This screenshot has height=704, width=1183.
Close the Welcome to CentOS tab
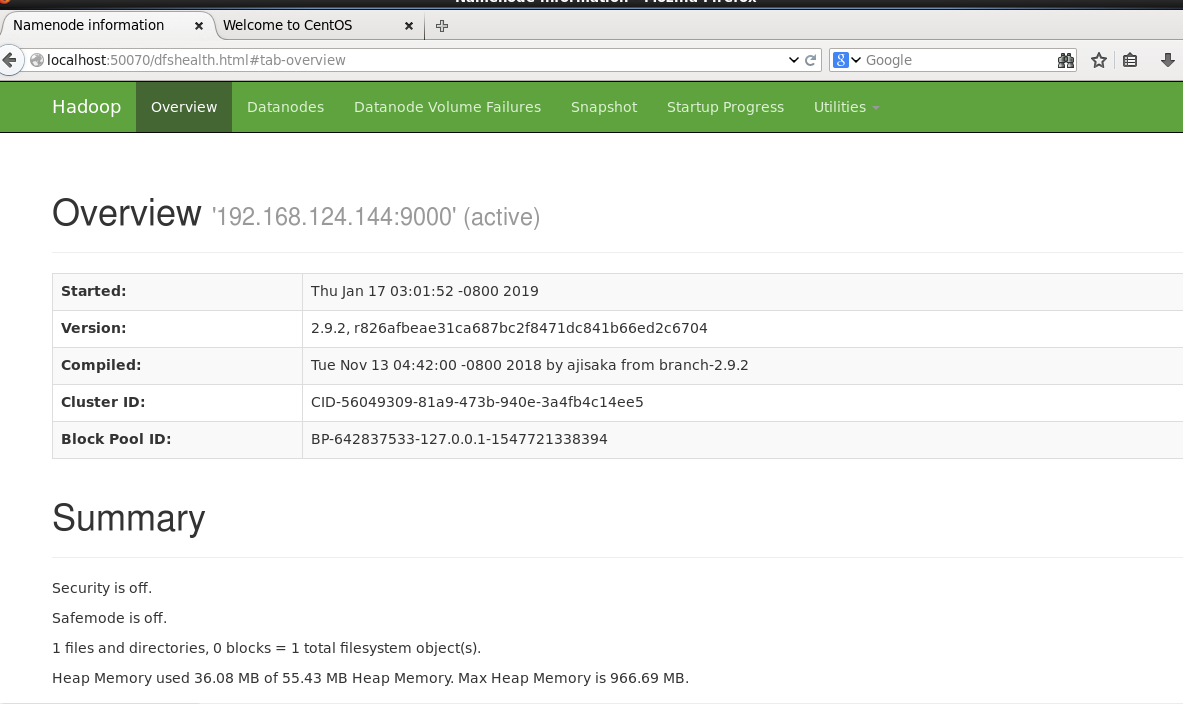coord(408,26)
